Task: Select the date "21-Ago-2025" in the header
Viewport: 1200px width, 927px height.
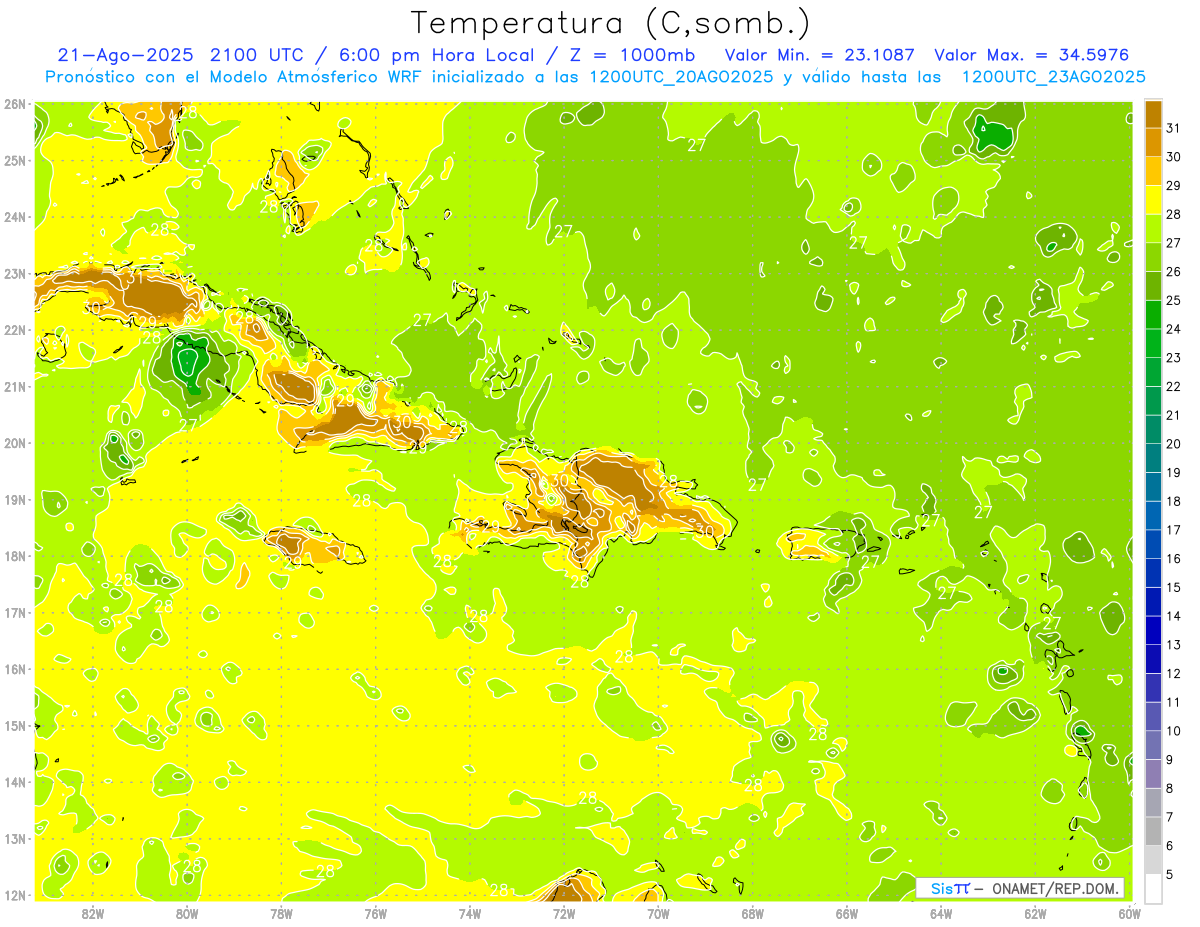Action: pos(126,55)
